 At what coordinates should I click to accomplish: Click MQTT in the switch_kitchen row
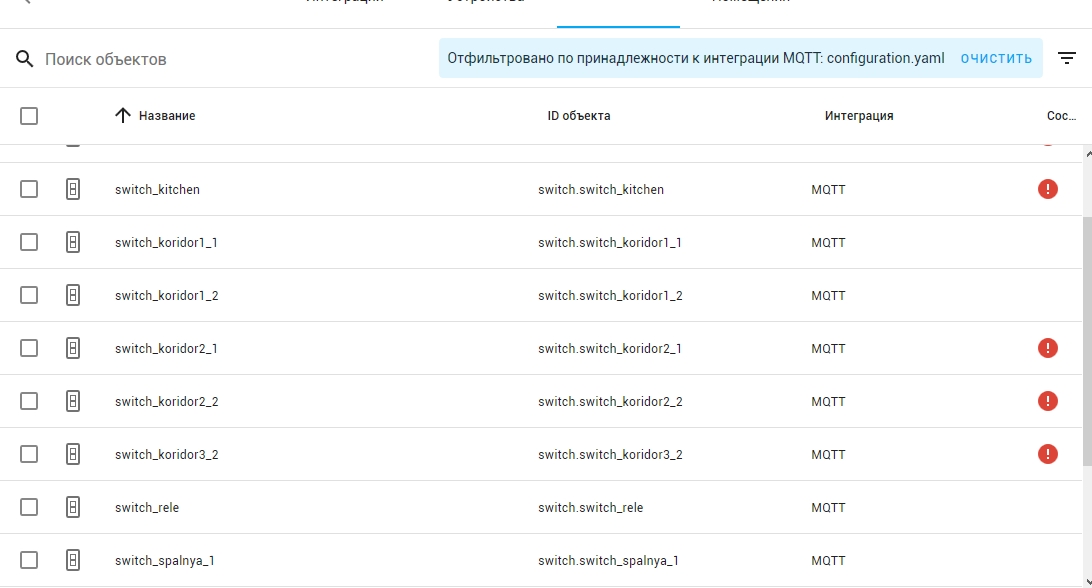click(x=828, y=189)
